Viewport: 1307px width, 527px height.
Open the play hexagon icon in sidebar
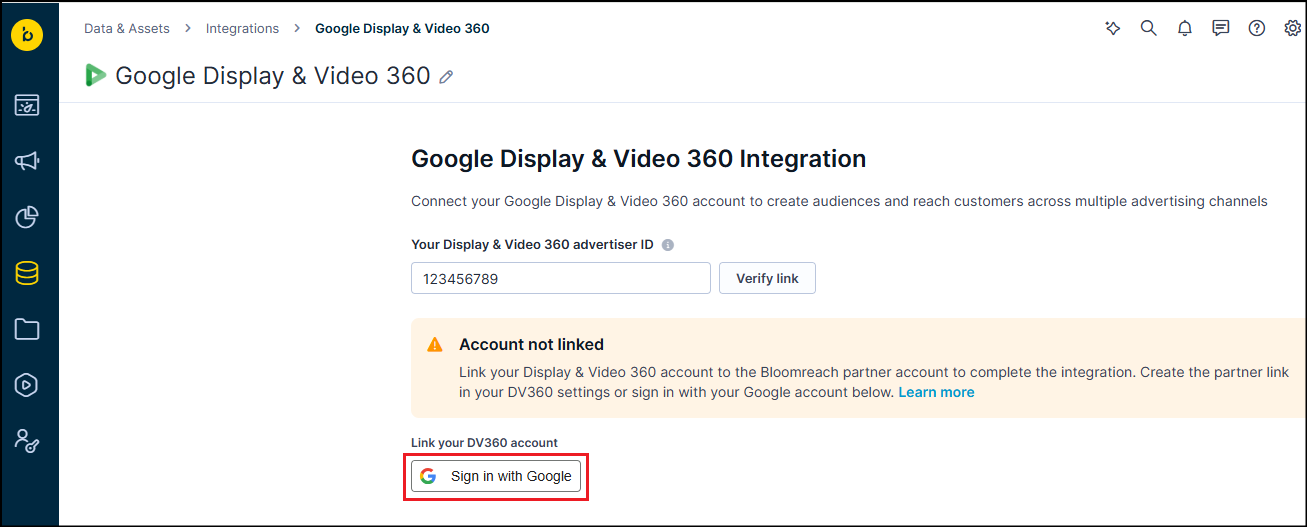(27, 385)
